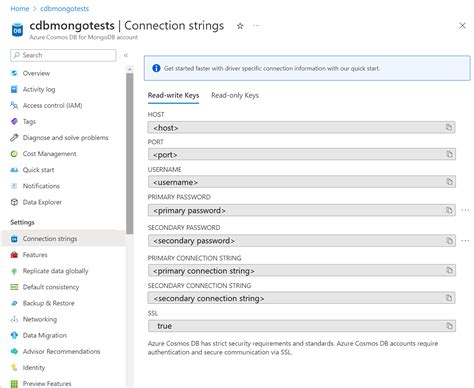Image resolution: width=474 pixels, height=388 pixels.
Task: Click the Cosmos DB resource icon
Action: coord(17,30)
